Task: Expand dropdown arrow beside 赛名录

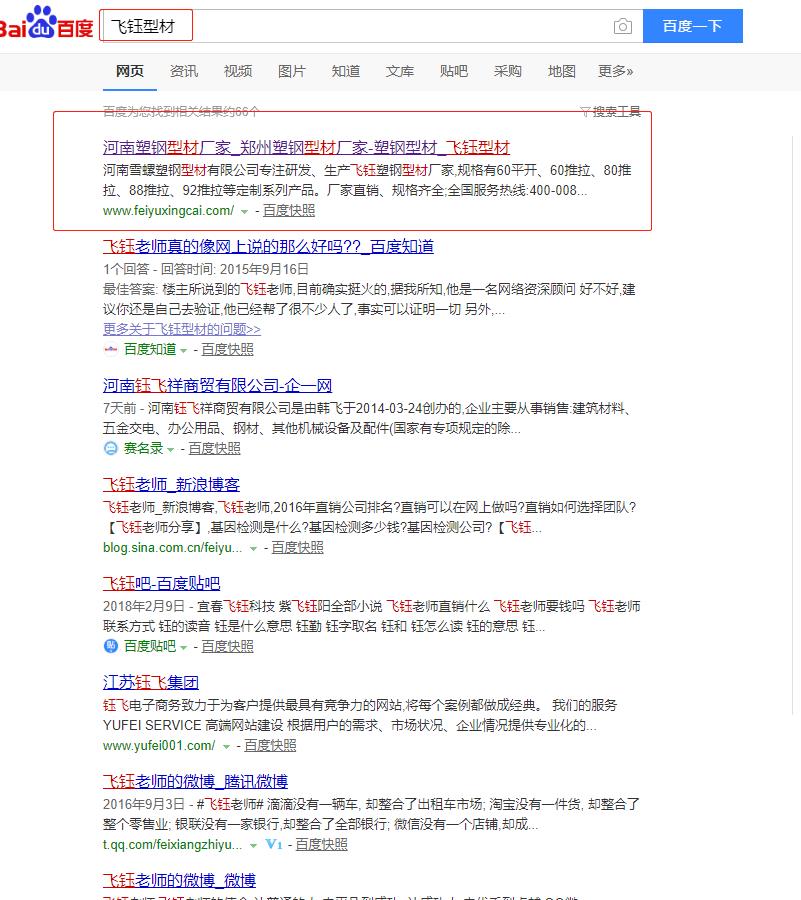Action: (x=170, y=449)
